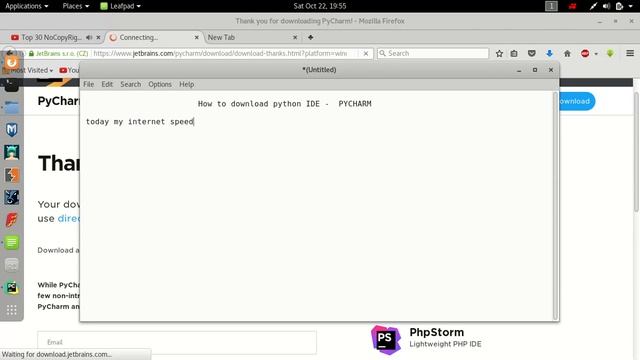Open system menu arrow in top panel
Image resolution: width=640 pixels, height=360 pixels.
(630, 6)
